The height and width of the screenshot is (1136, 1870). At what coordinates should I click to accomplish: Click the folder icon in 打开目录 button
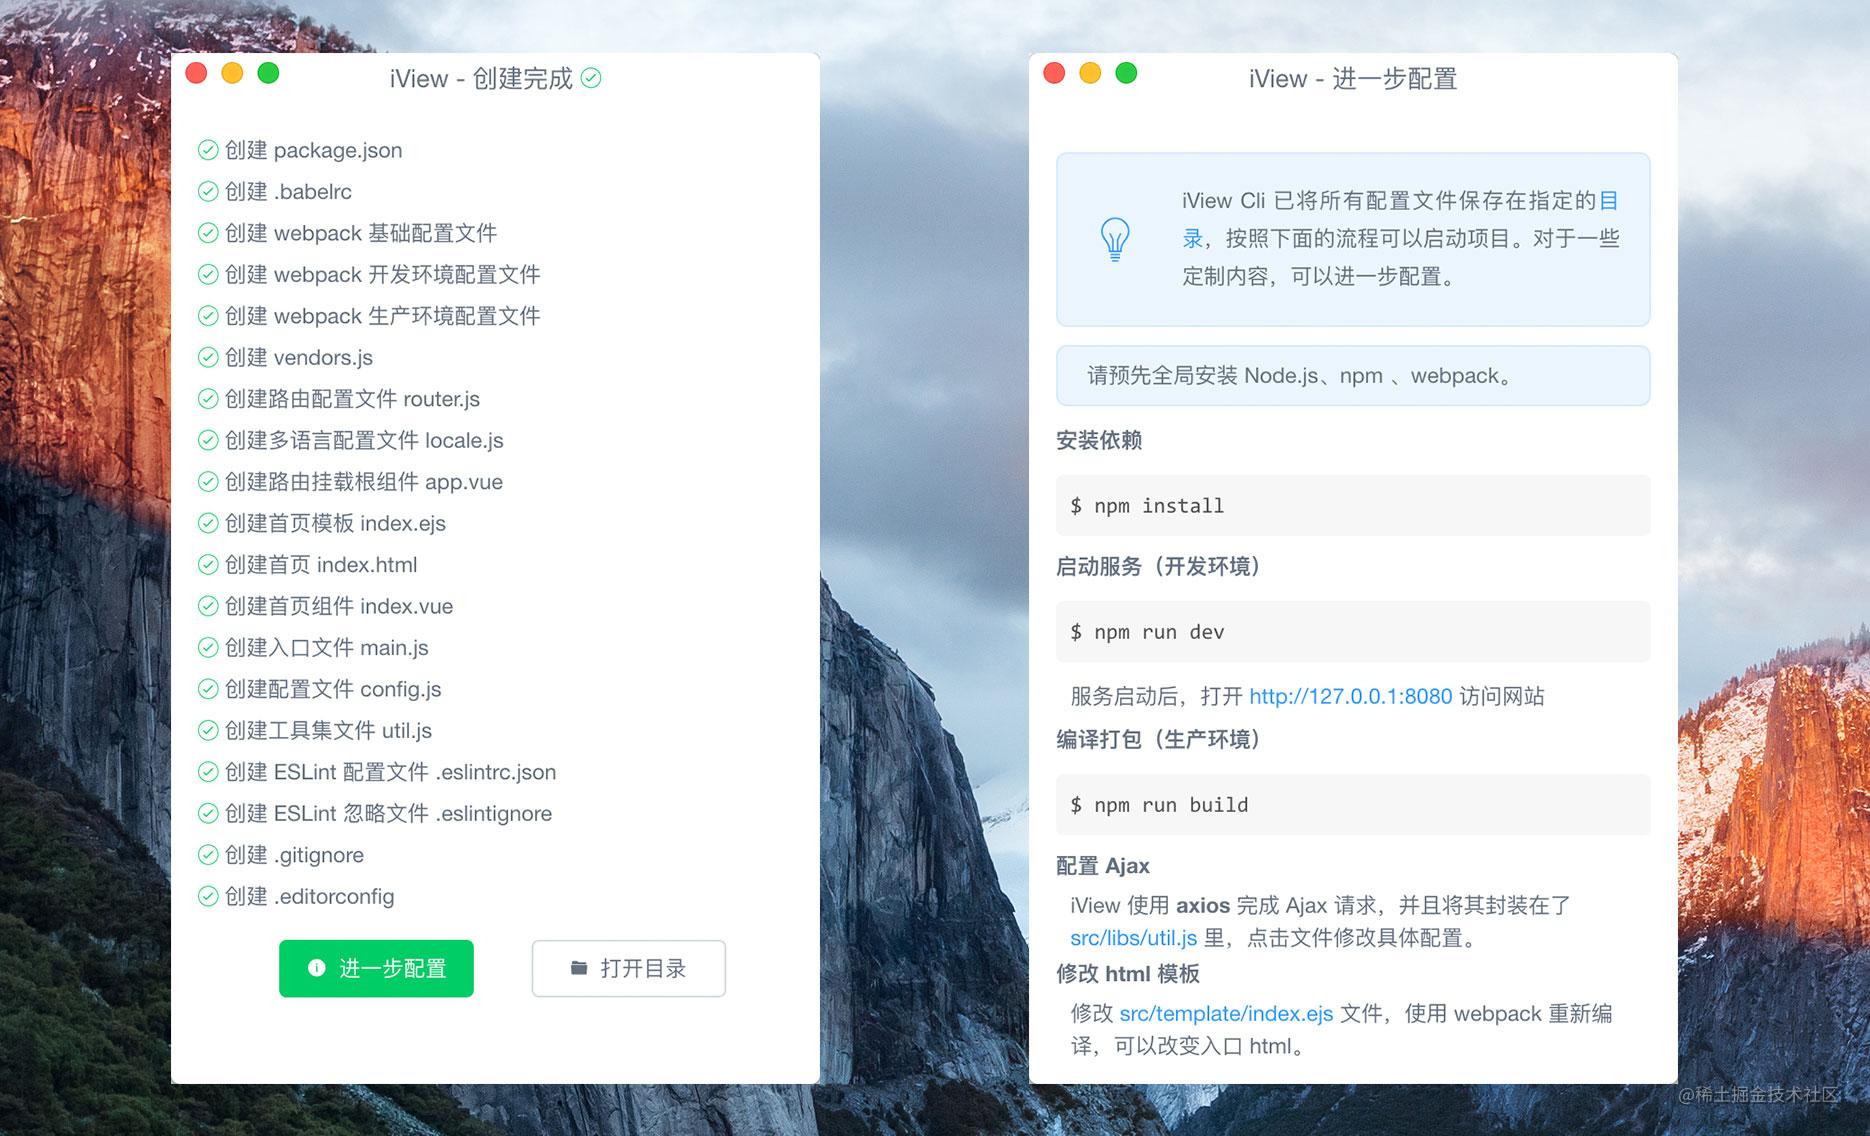tap(579, 968)
